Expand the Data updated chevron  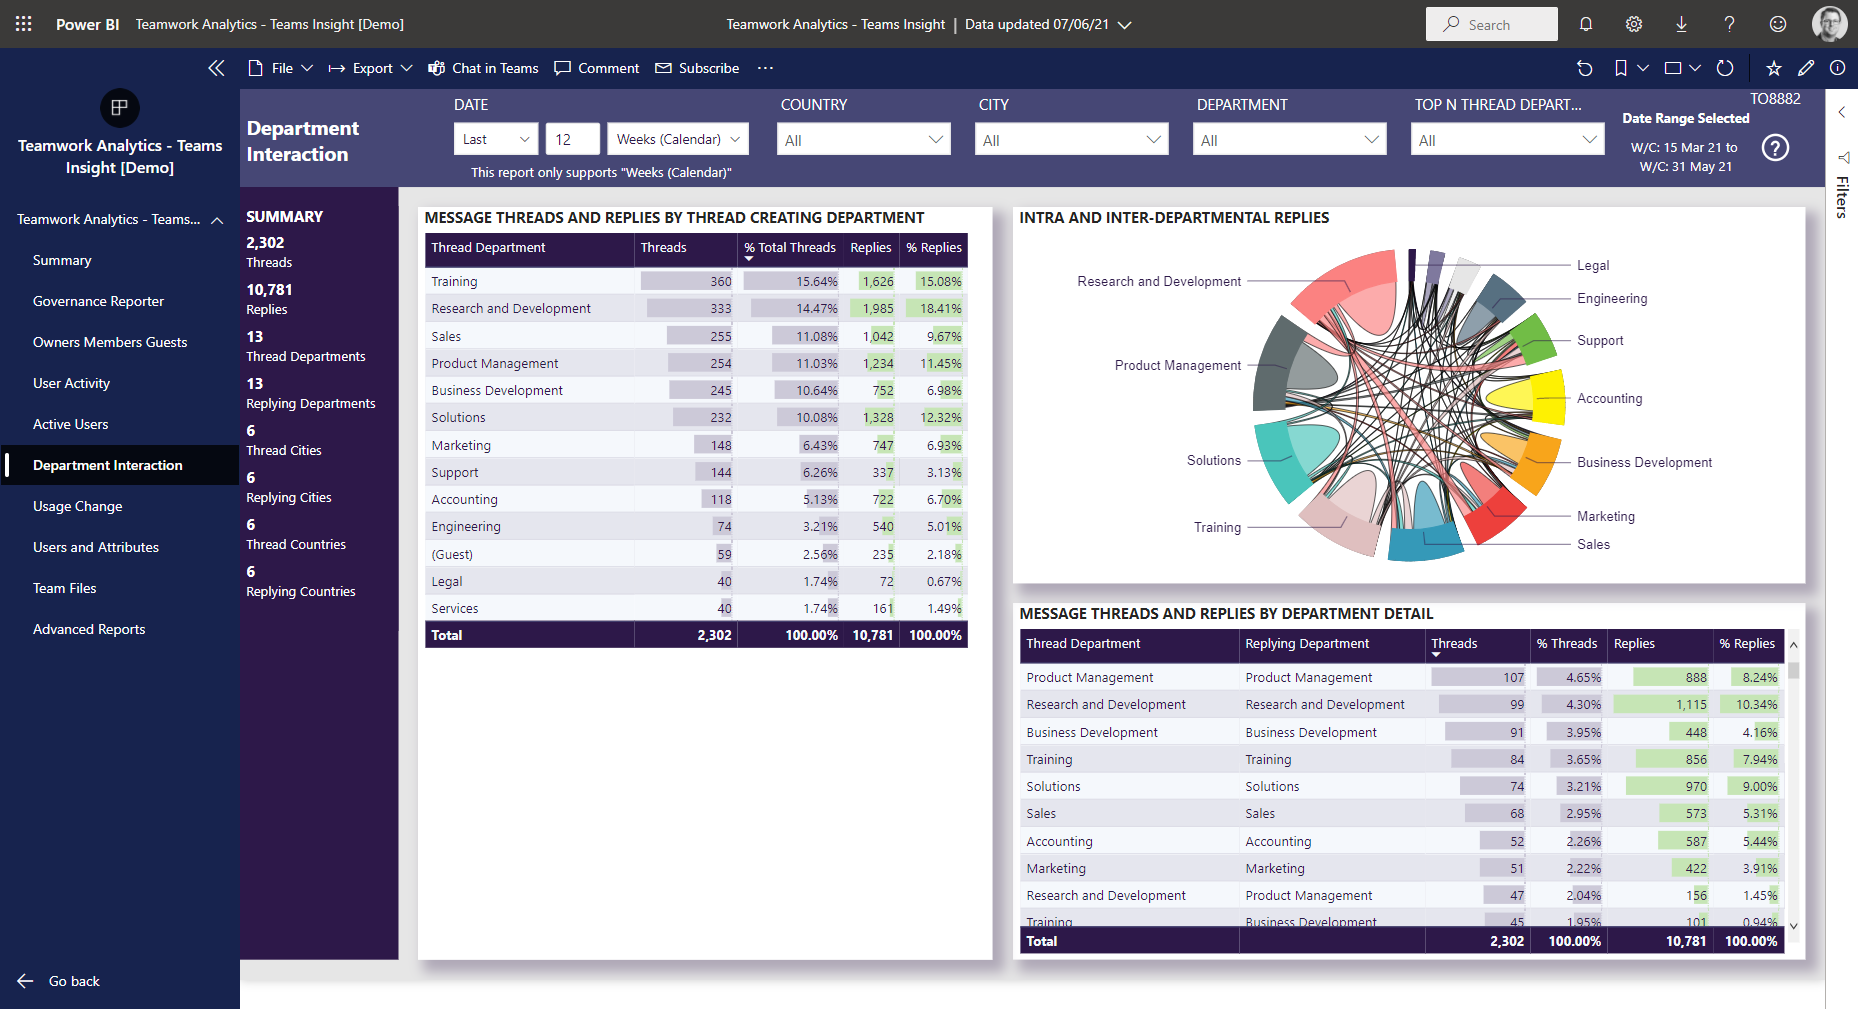click(1125, 25)
